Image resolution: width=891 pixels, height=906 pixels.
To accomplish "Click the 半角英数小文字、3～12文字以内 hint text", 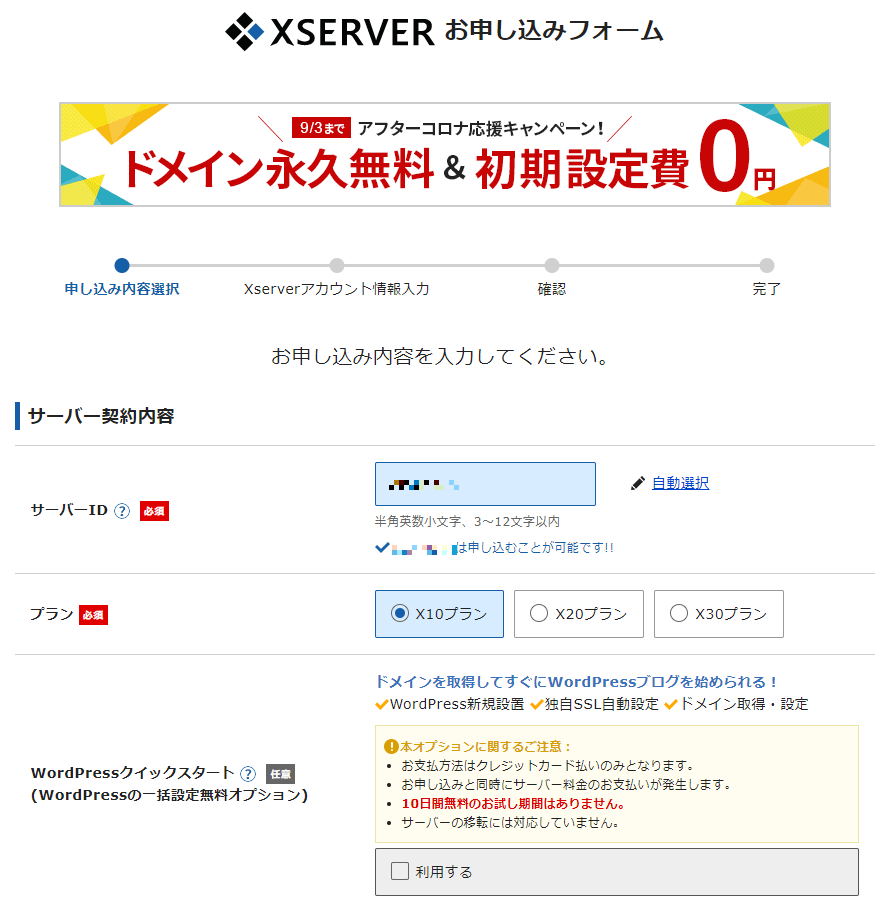I will coord(467,522).
